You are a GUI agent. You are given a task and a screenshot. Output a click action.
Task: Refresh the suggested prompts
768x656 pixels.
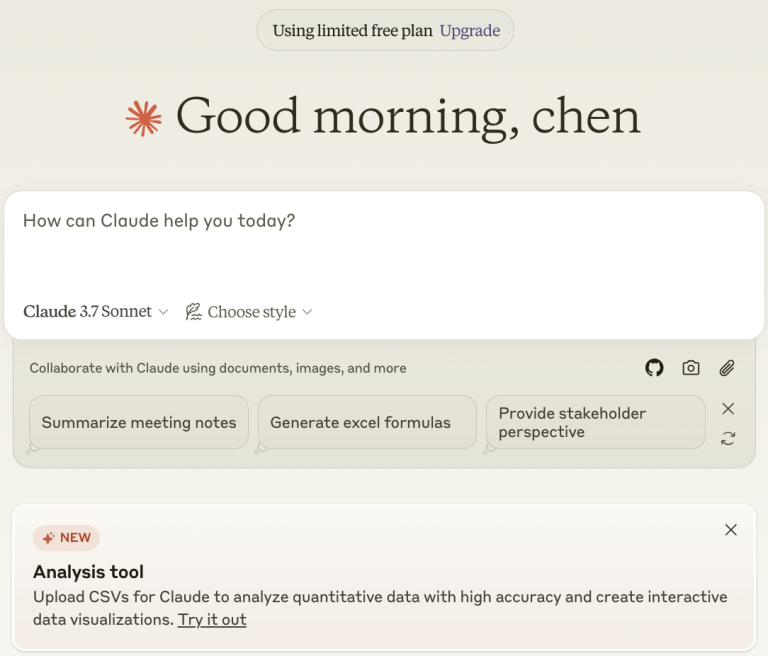coord(728,438)
